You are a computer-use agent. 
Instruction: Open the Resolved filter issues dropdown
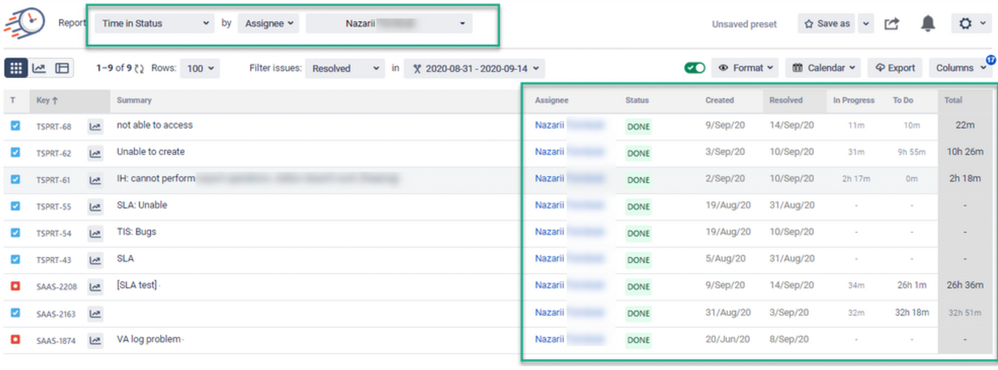(345, 68)
